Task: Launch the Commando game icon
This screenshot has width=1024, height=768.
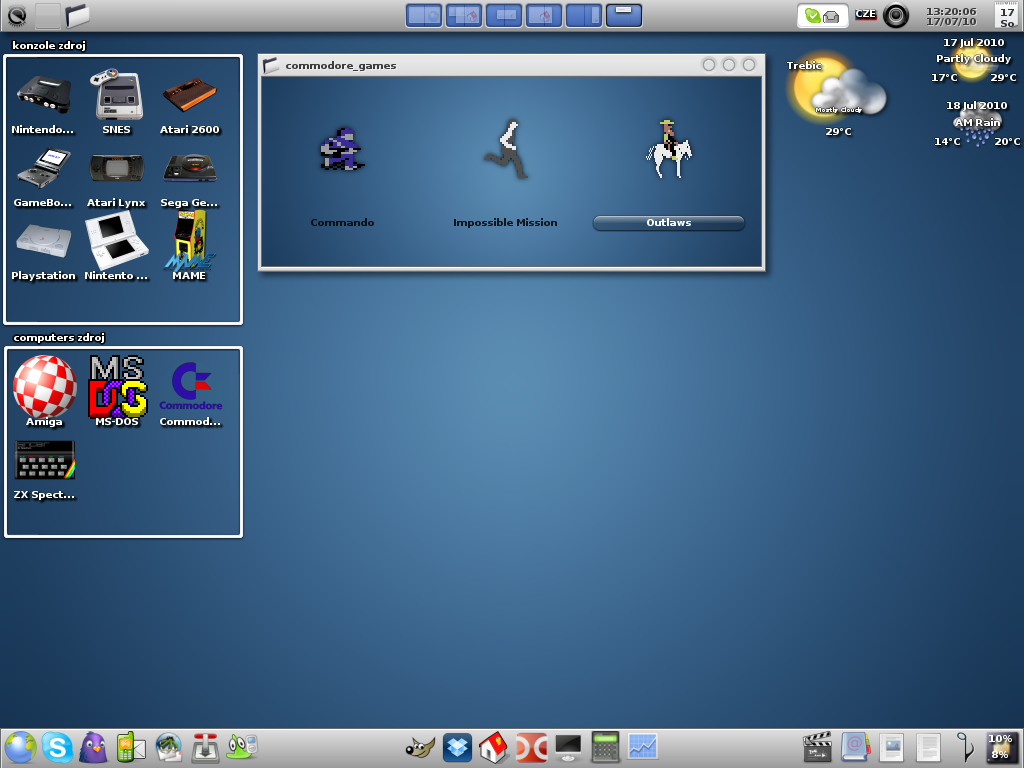Action: pyautogui.click(x=342, y=150)
